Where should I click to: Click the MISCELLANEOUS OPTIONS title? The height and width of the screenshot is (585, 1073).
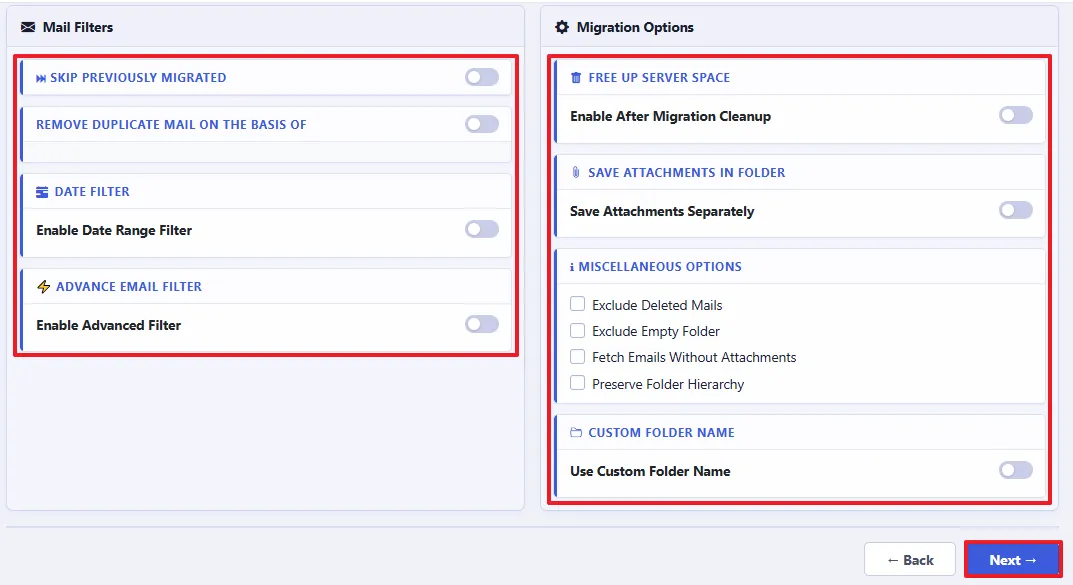click(660, 267)
